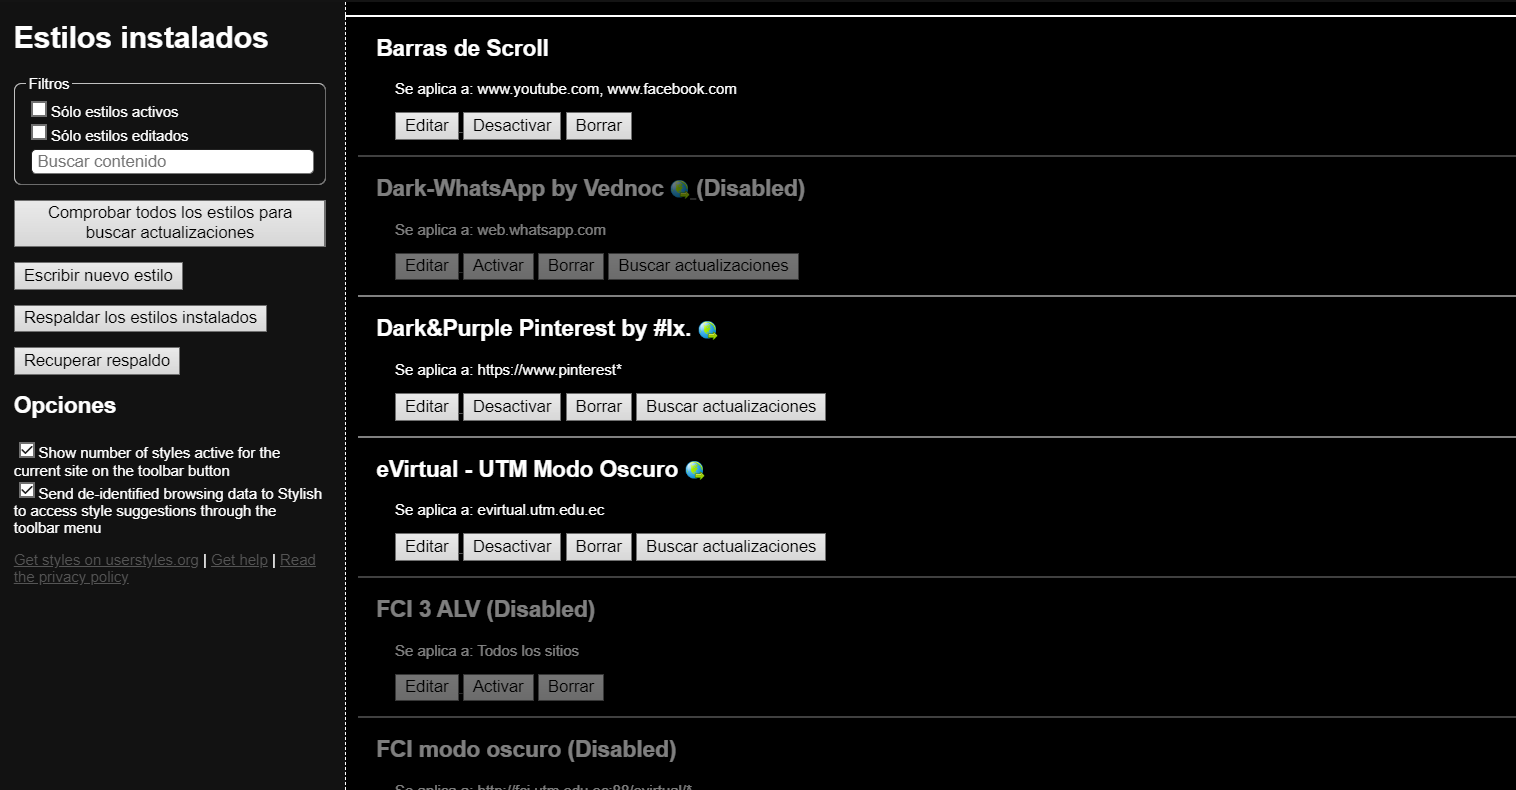
Task: Check updates for the Dark&Purple Pinterest style
Action: 730,406
